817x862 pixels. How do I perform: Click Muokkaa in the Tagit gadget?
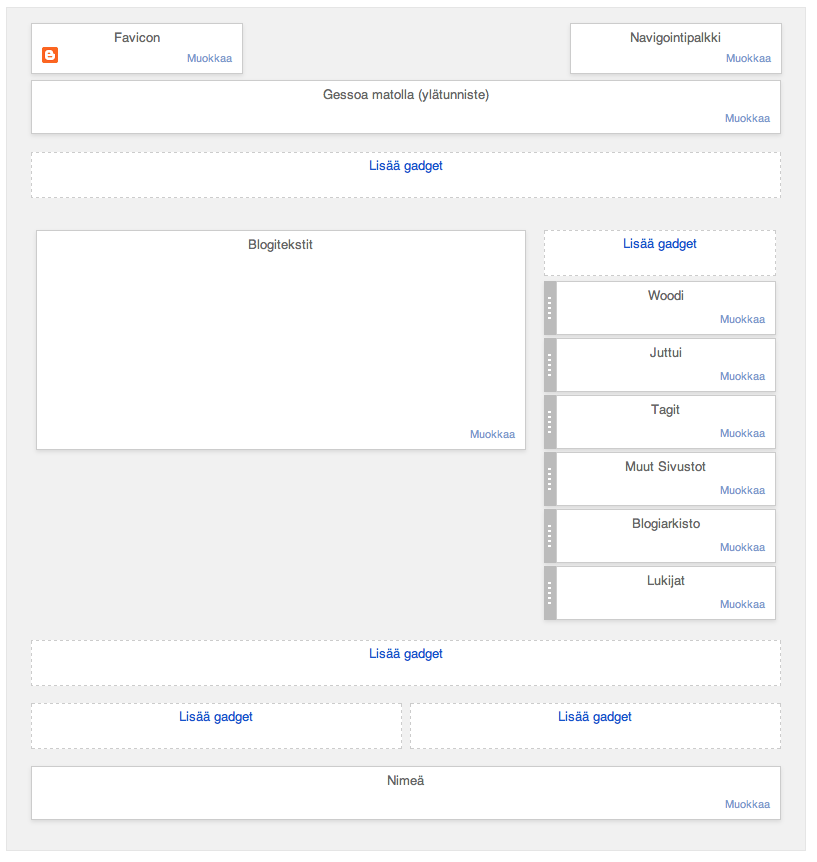click(x=742, y=433)
